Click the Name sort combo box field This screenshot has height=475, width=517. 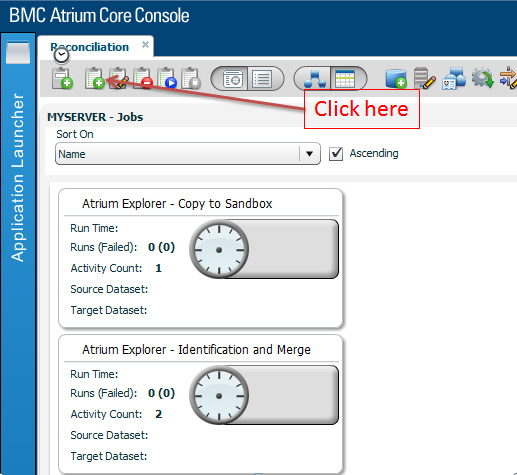[188, 154]
